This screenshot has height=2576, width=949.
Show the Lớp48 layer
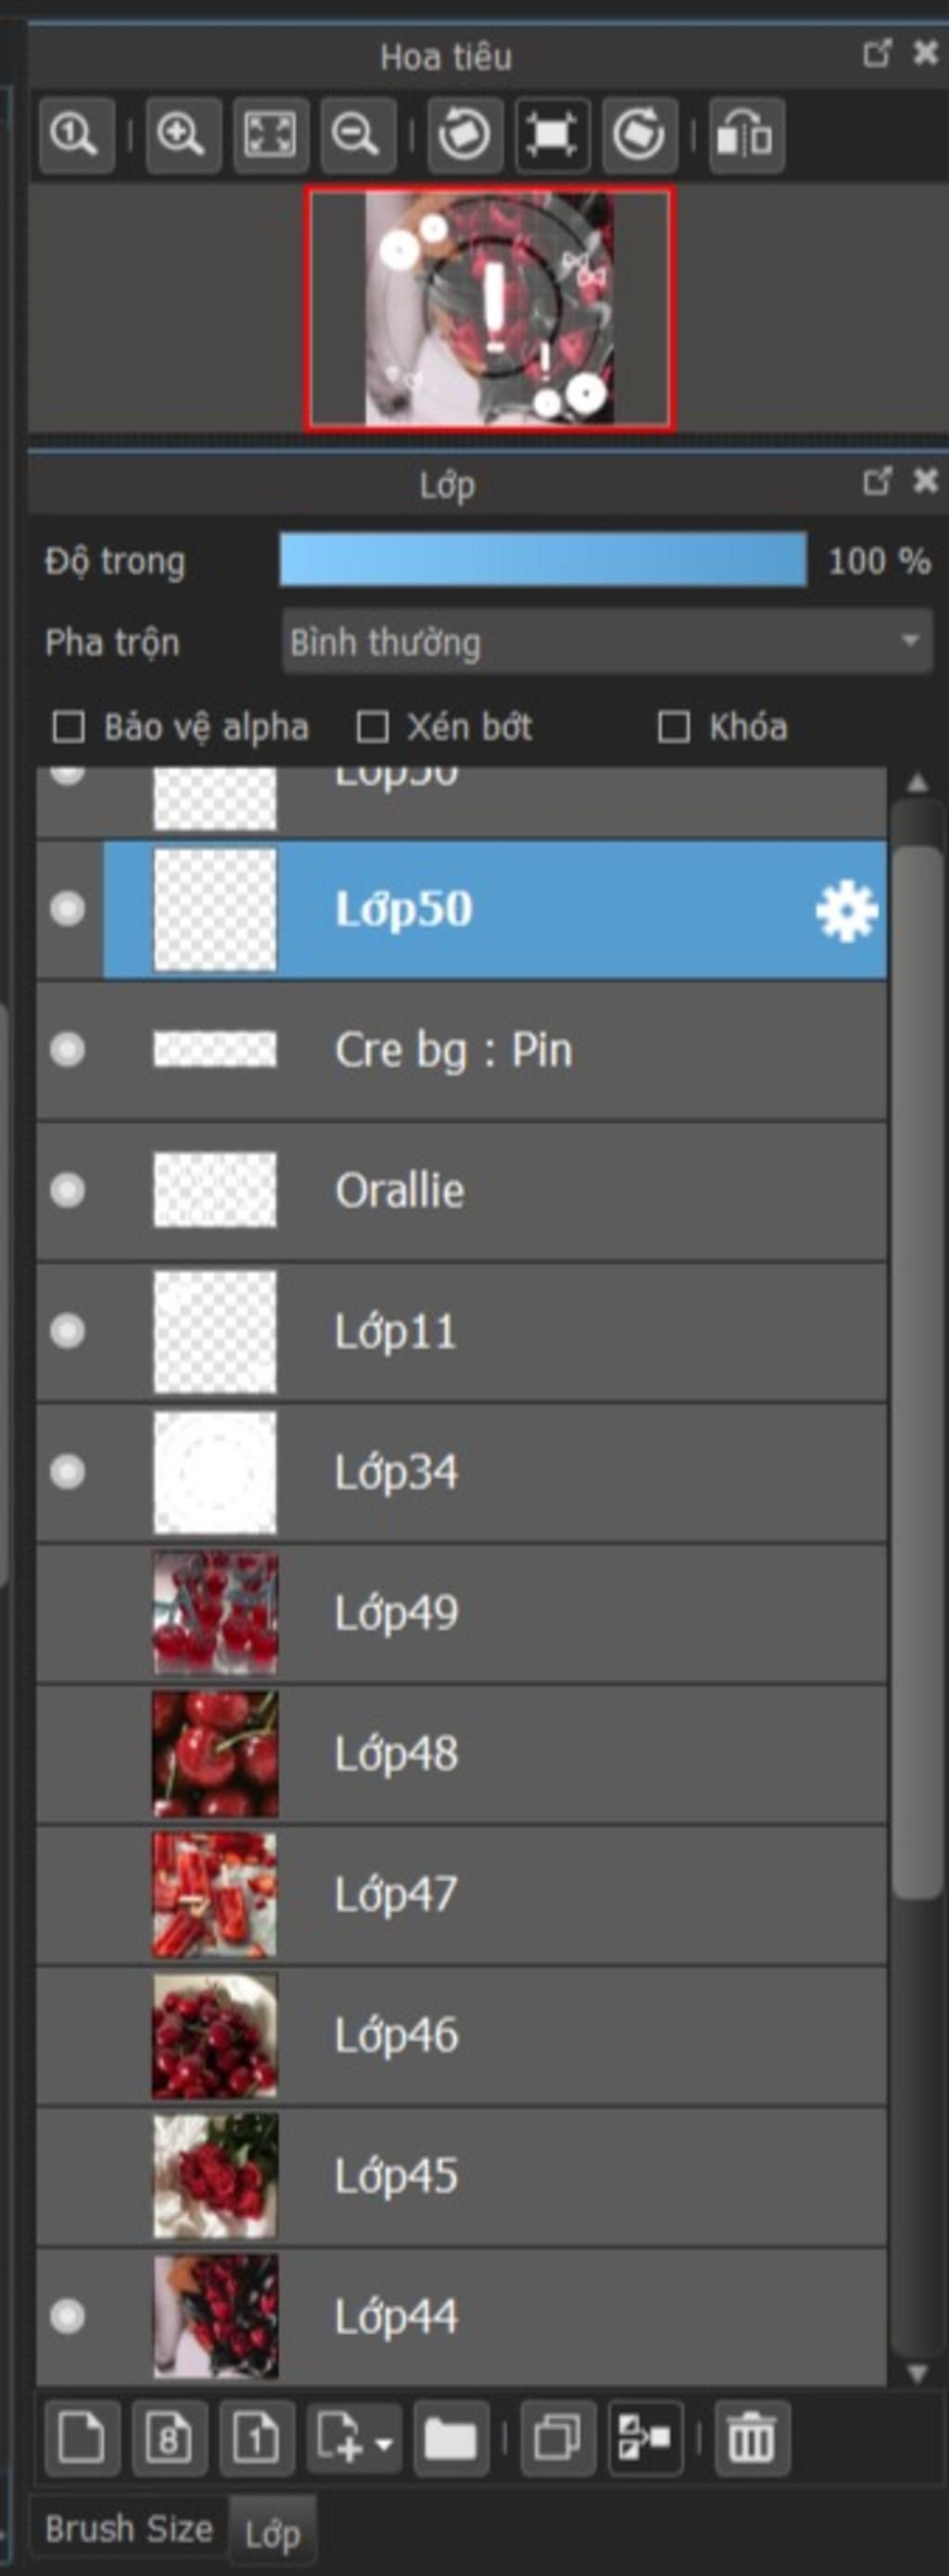tap(68, 1754)
